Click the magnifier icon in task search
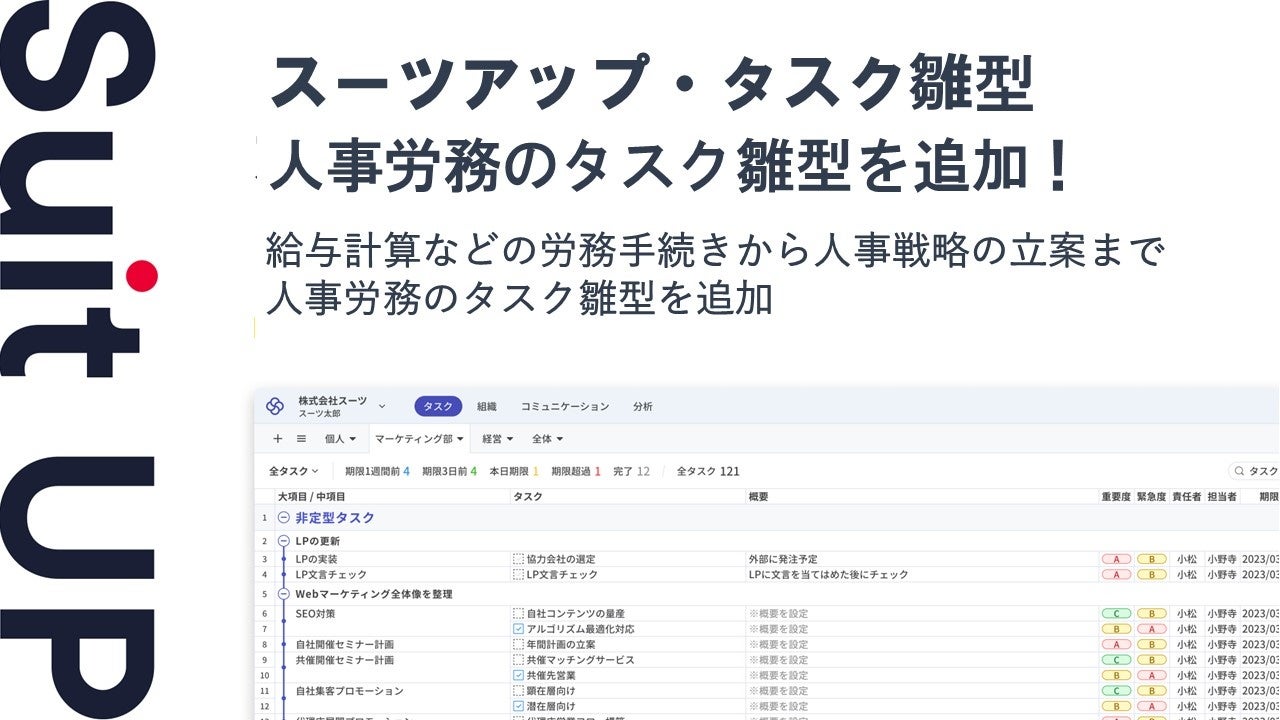Viewport: 1280px width, 720px height. (x=1239, y=471)
